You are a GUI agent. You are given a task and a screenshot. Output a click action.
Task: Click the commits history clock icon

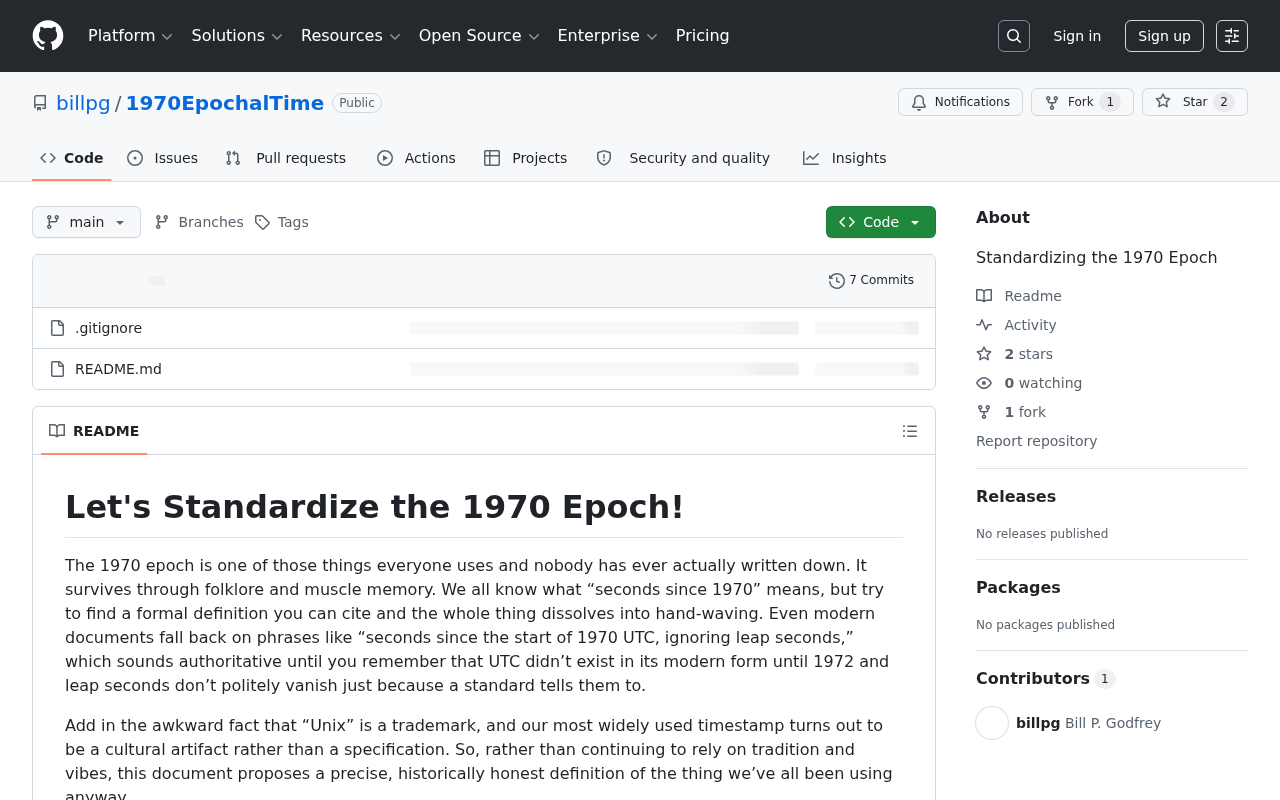[x=837, y=281]
